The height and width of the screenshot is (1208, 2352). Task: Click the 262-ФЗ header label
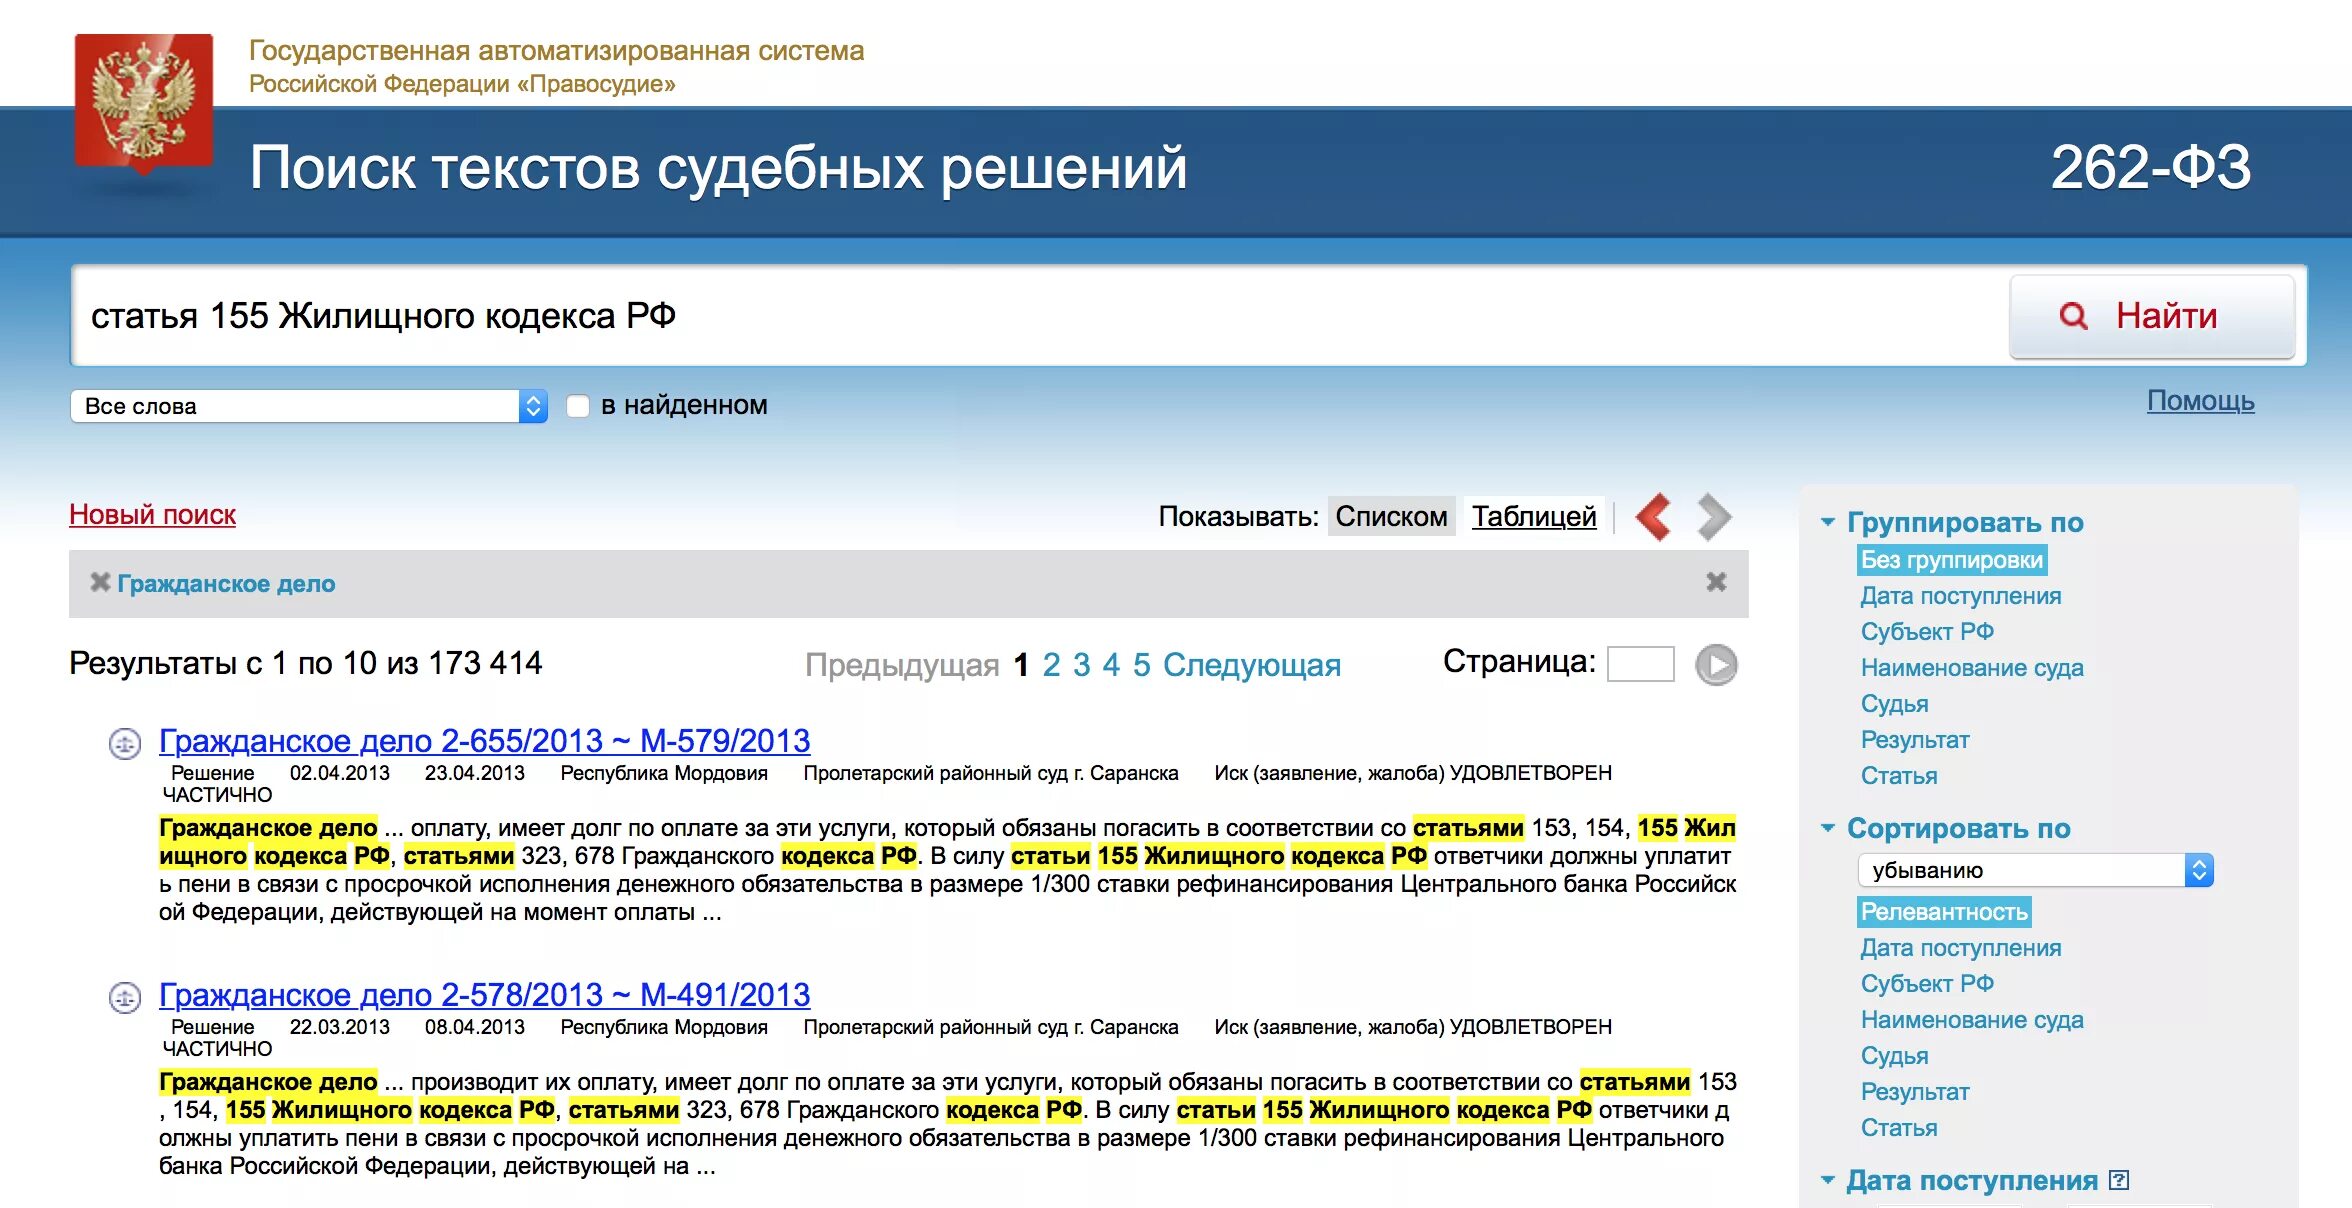[x=2150, y=167]
